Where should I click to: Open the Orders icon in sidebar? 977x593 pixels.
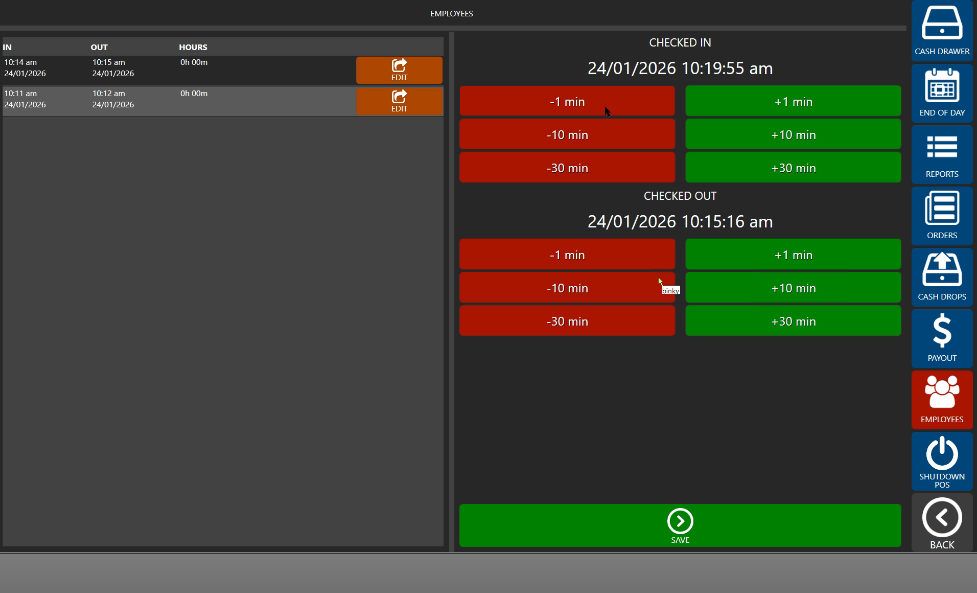tap(941, 215)
